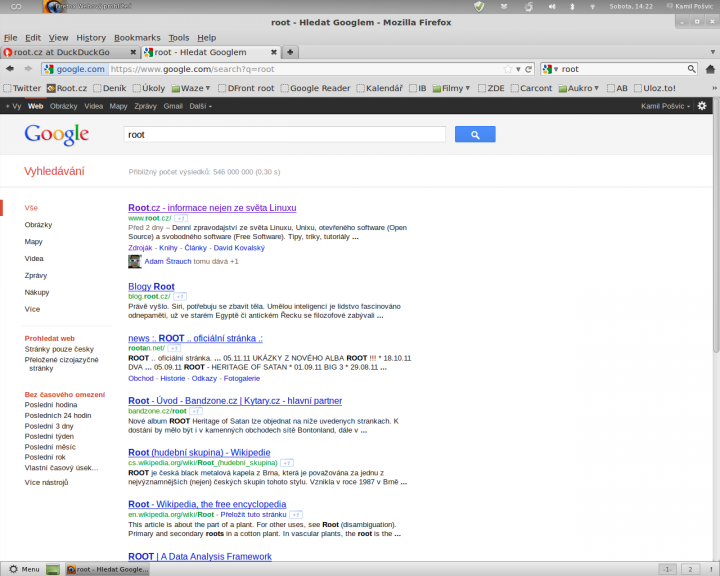The height and width of the screenshot is (576, 720).
Task: Open the Bookmarks menu
Action: 137,38
